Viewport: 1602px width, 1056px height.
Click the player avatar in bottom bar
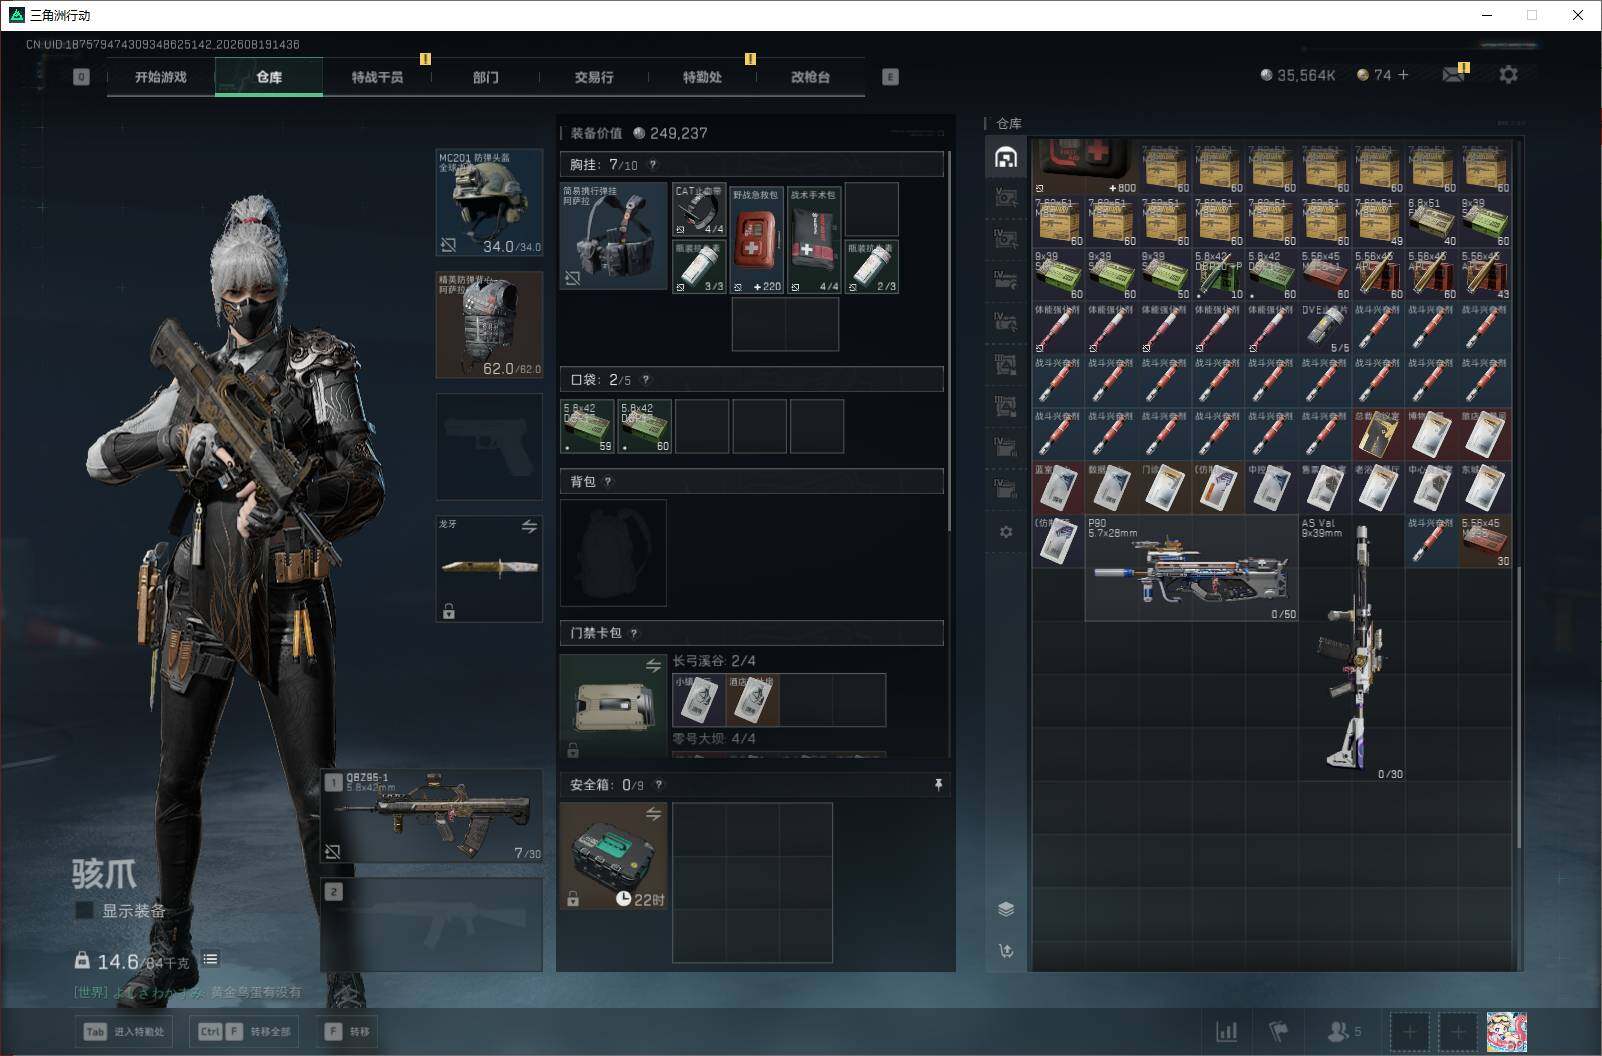(1507, 1031)
